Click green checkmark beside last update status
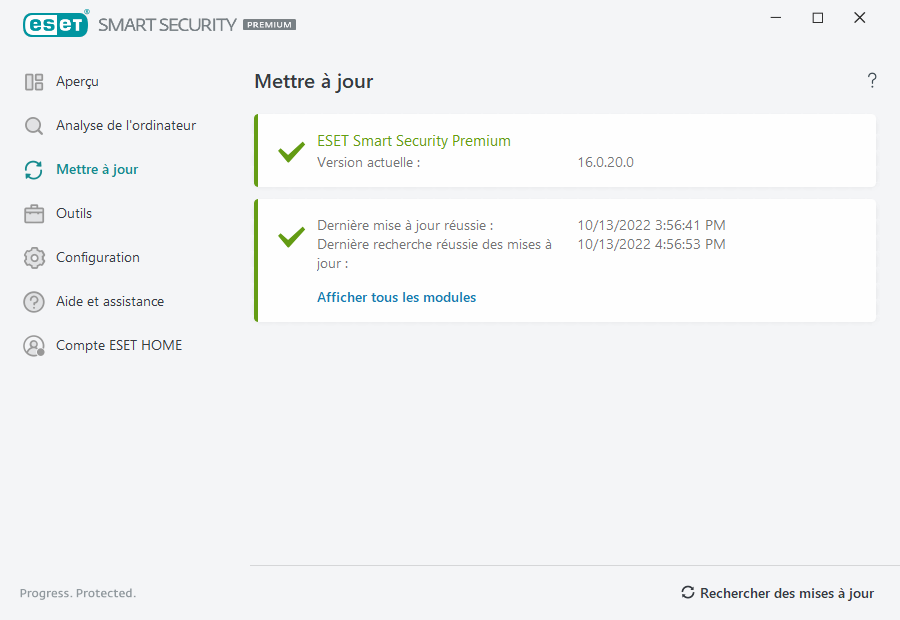Image resolution: width=900 pixels, height=620 pixels. pos(291,236)
